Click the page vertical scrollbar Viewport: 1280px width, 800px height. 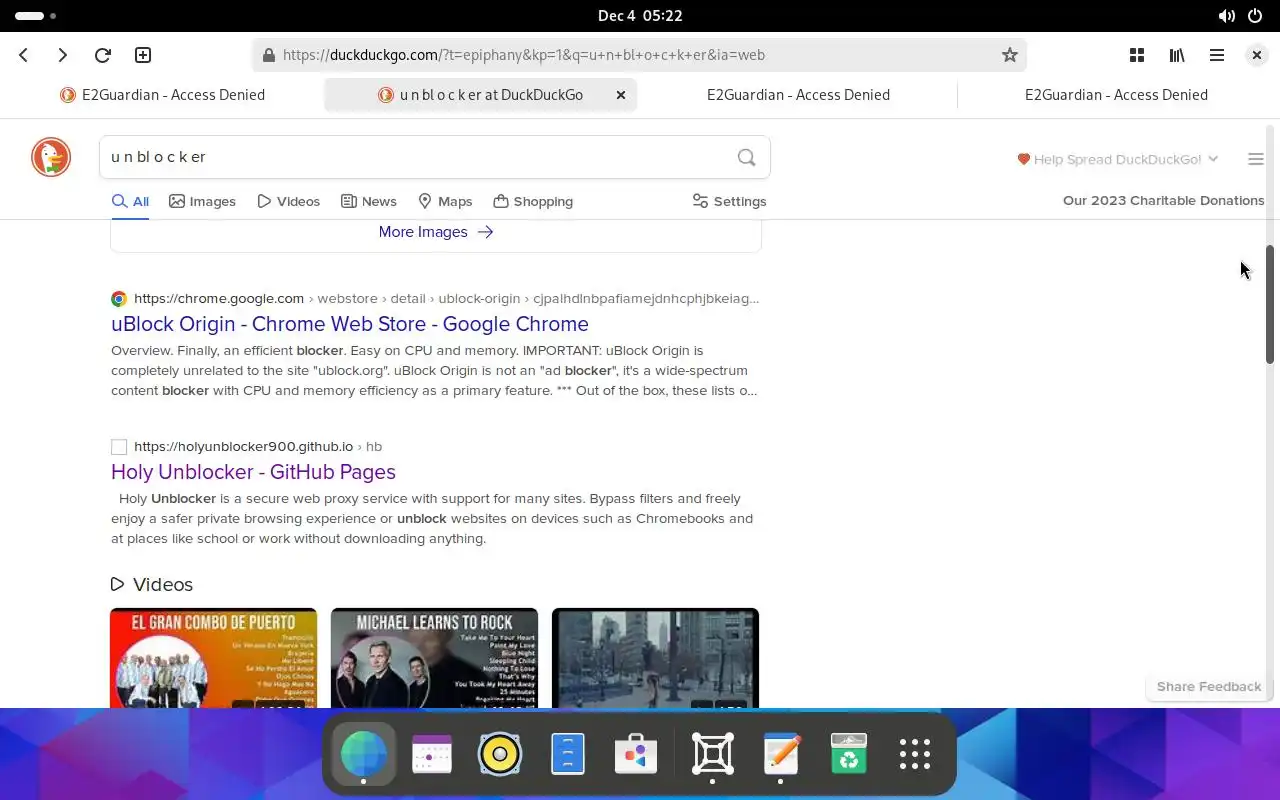tap(1270, 304)
